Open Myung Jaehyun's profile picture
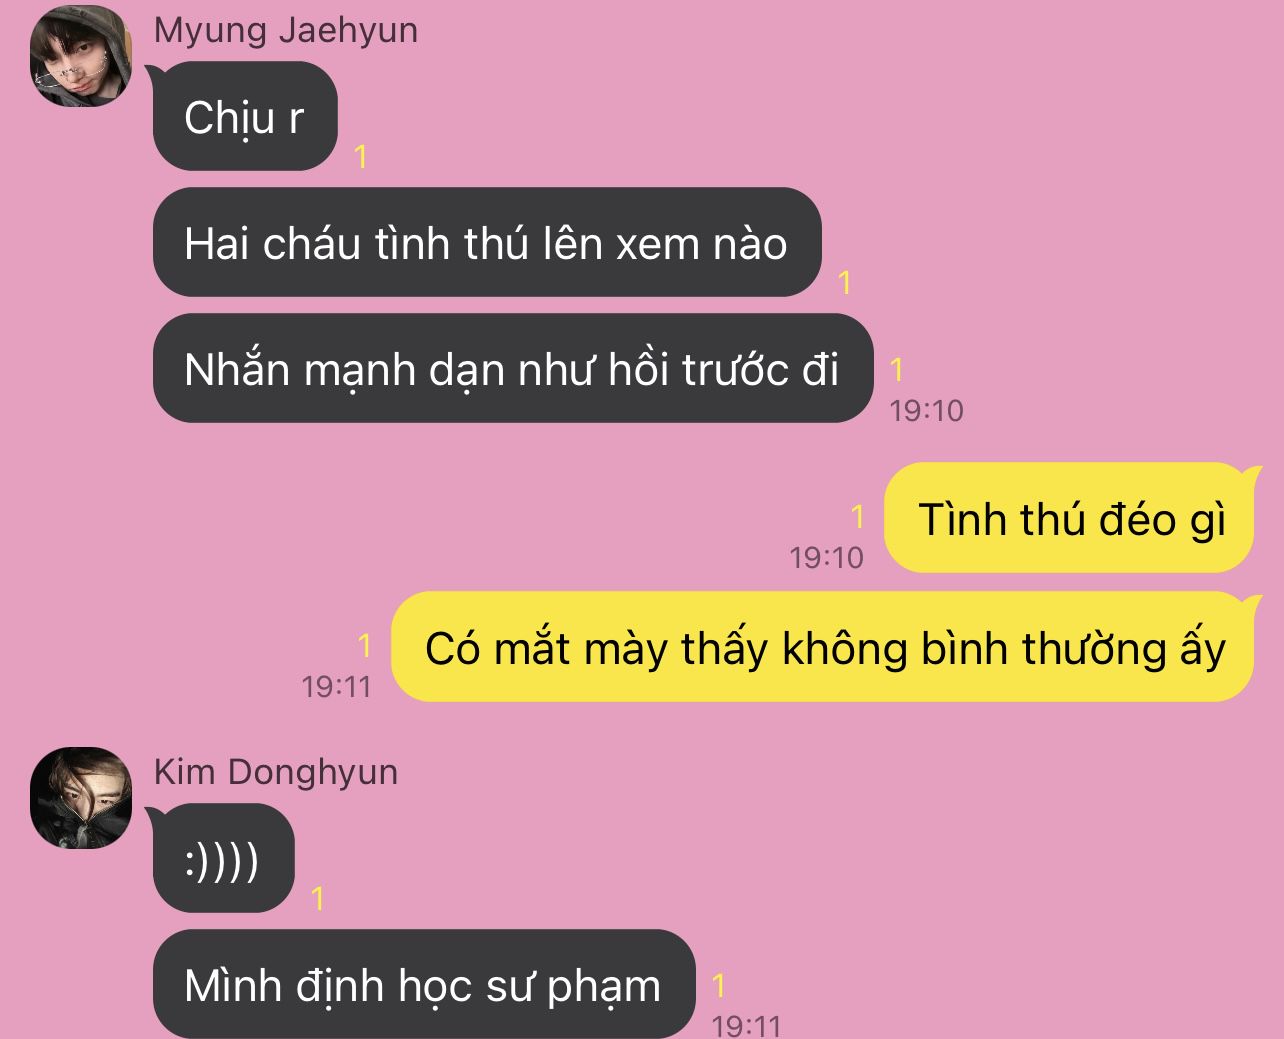Screen dimensions: 1284x1039 point(82,56)
